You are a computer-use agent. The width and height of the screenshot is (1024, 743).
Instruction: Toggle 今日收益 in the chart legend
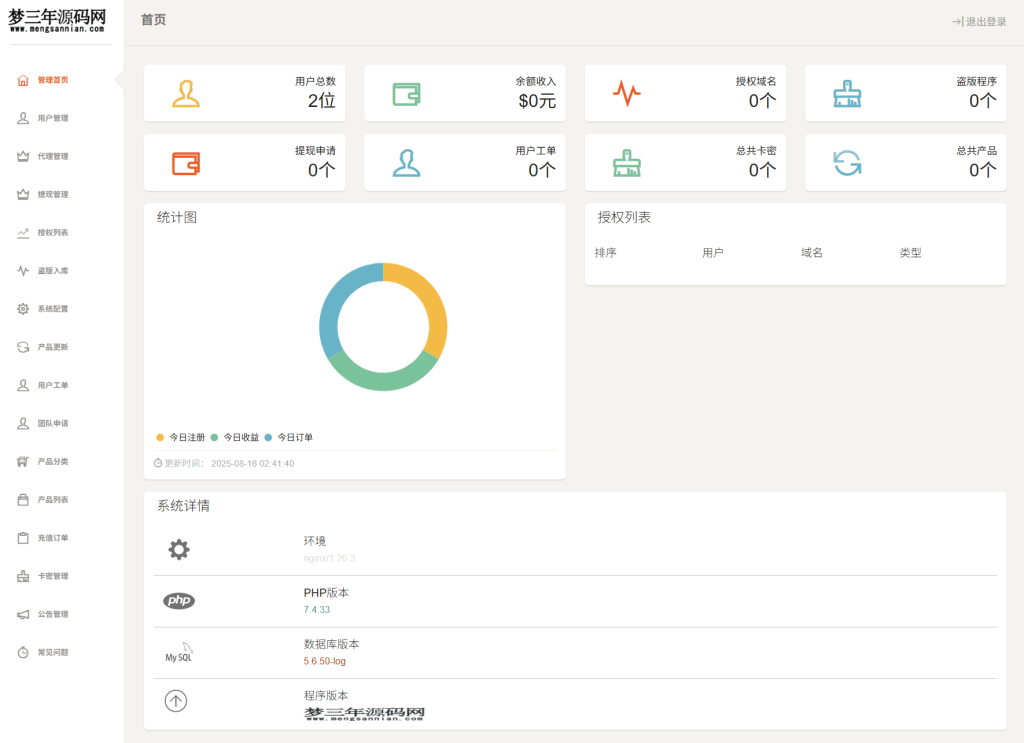pyautogui.click(x=238, y=437)
